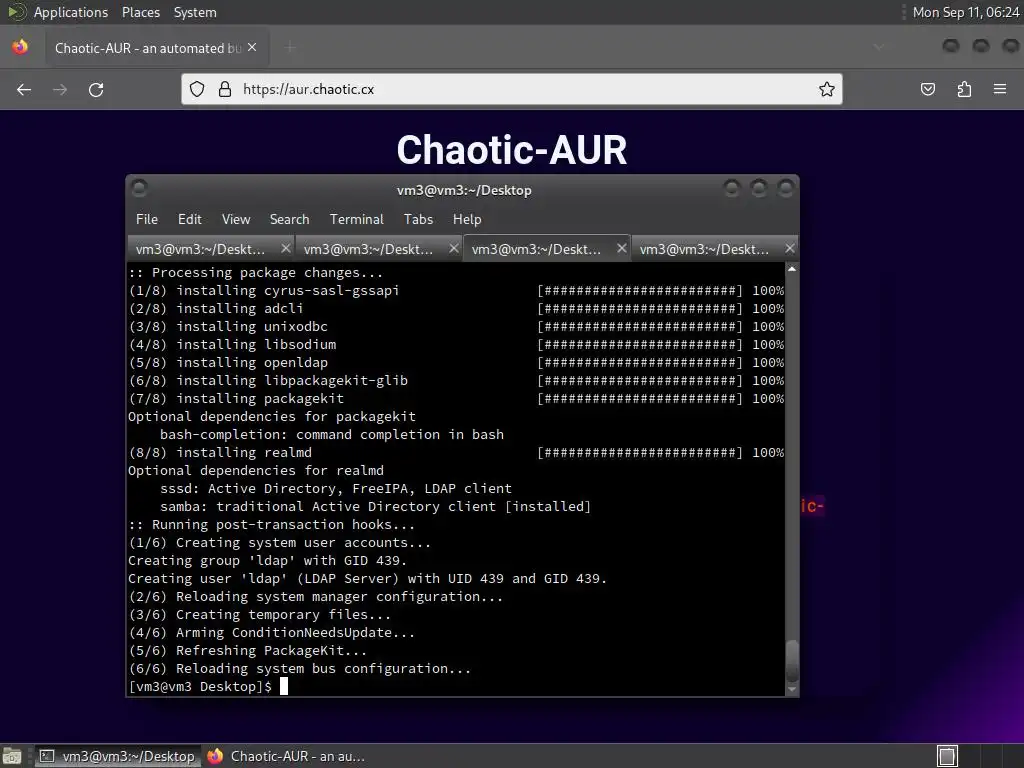The image size is (1024, 768).
Task: Expand the list all tabs chevron
Action: tap(879, 47)
